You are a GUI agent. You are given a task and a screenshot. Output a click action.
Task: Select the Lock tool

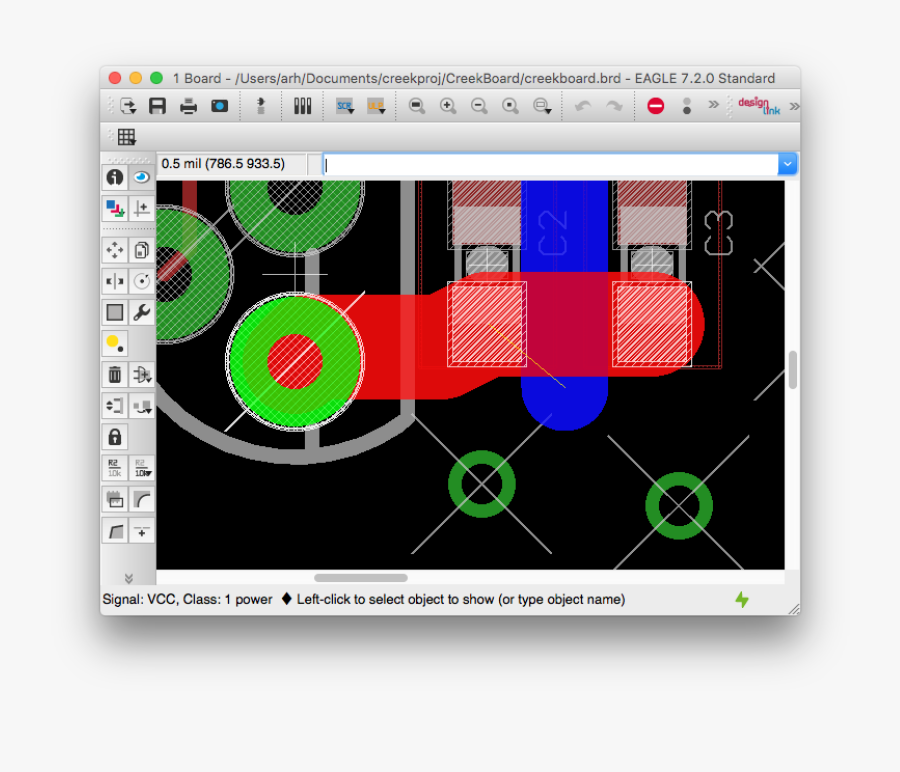click(114, 436)
